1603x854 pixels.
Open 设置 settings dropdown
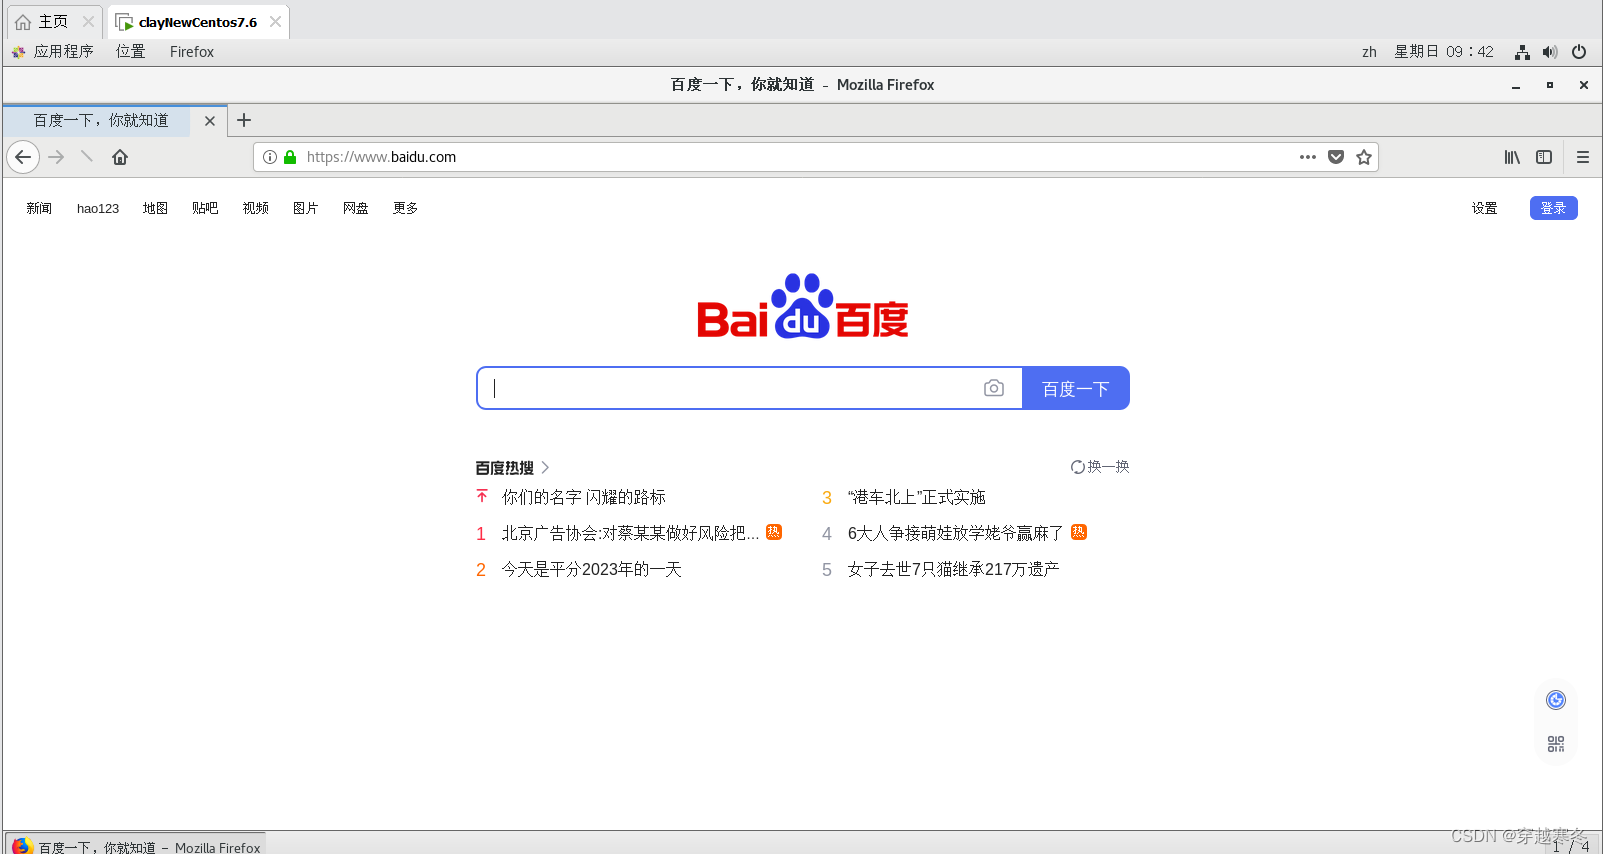[1485, 208]
